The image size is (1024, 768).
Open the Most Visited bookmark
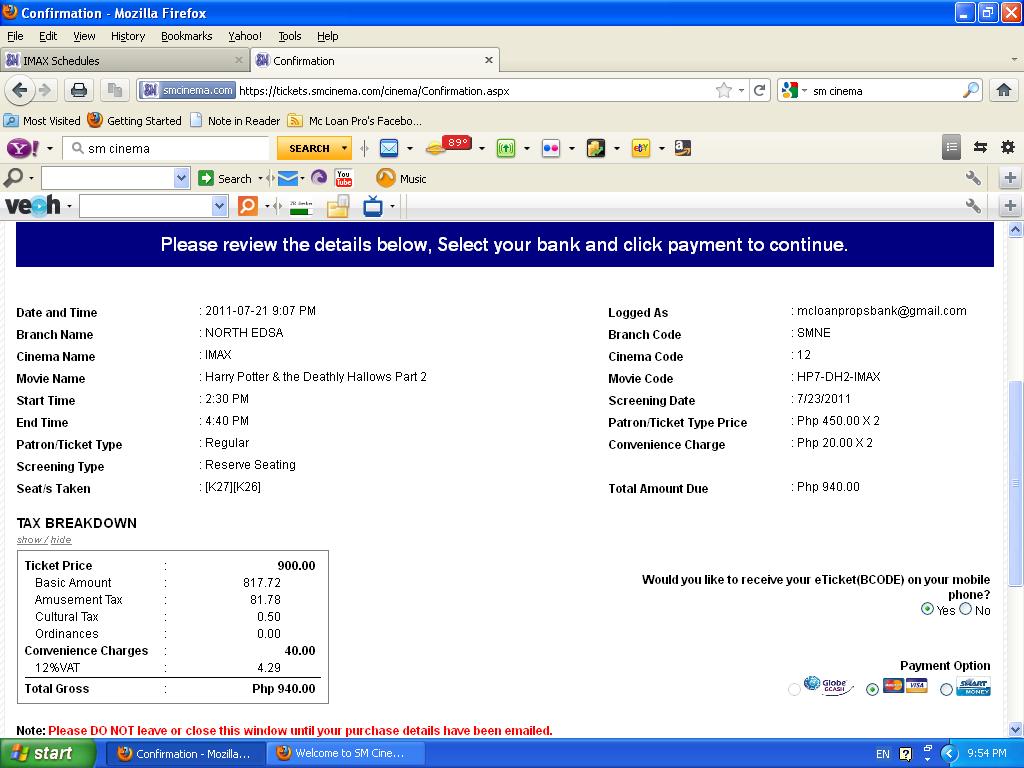point(42,121)
